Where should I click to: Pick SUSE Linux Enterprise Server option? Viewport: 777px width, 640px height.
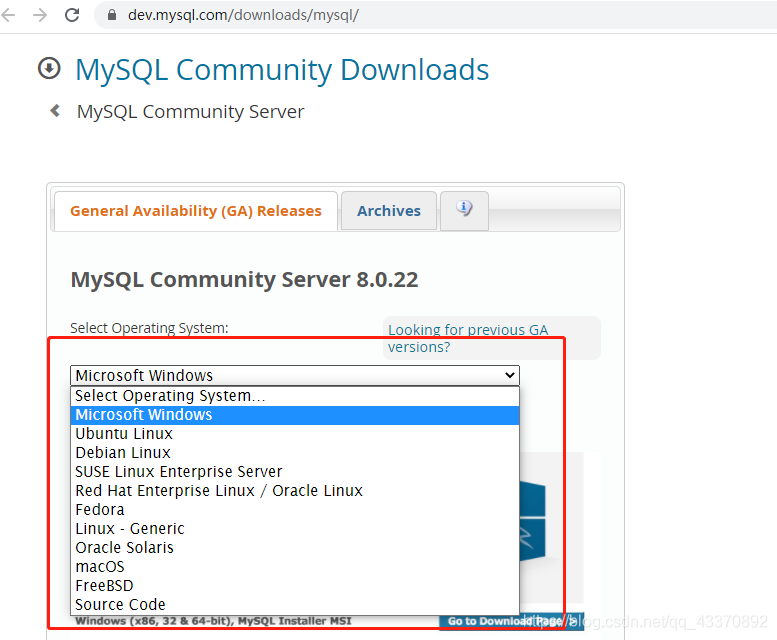pos(295,472)
